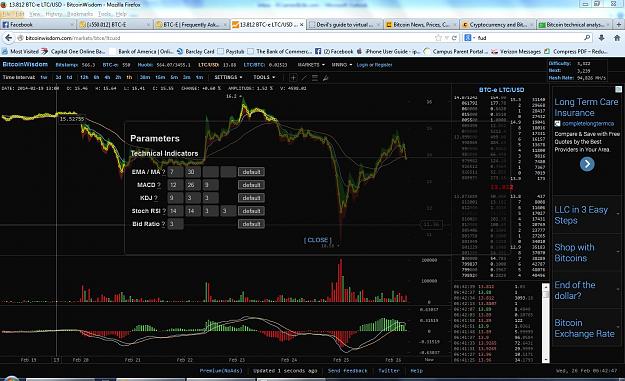
Task: Click the address bar URL
Action: [73, 38]
